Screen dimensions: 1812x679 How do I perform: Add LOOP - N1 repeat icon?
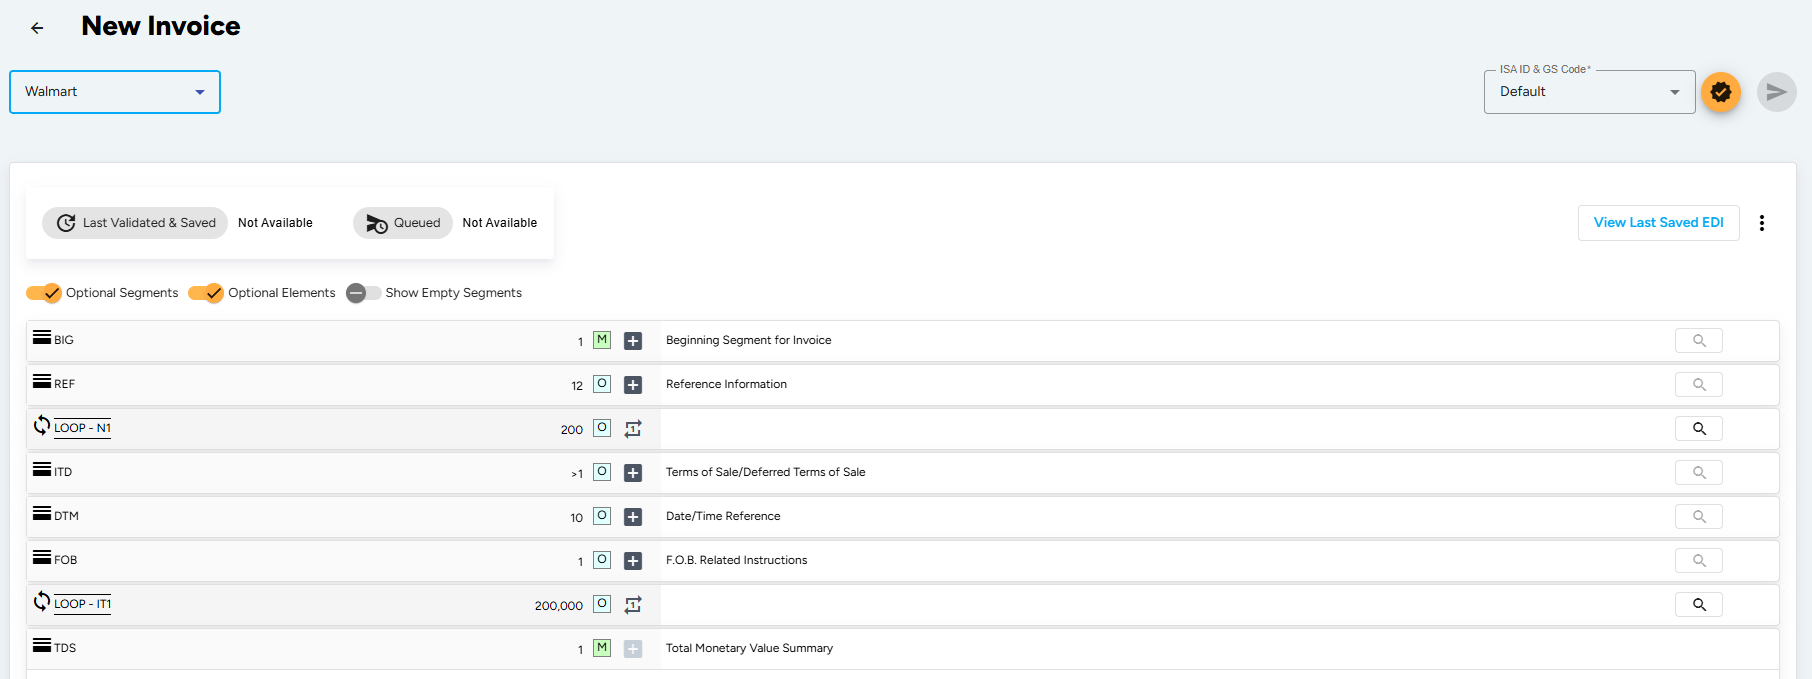point(633,429)
